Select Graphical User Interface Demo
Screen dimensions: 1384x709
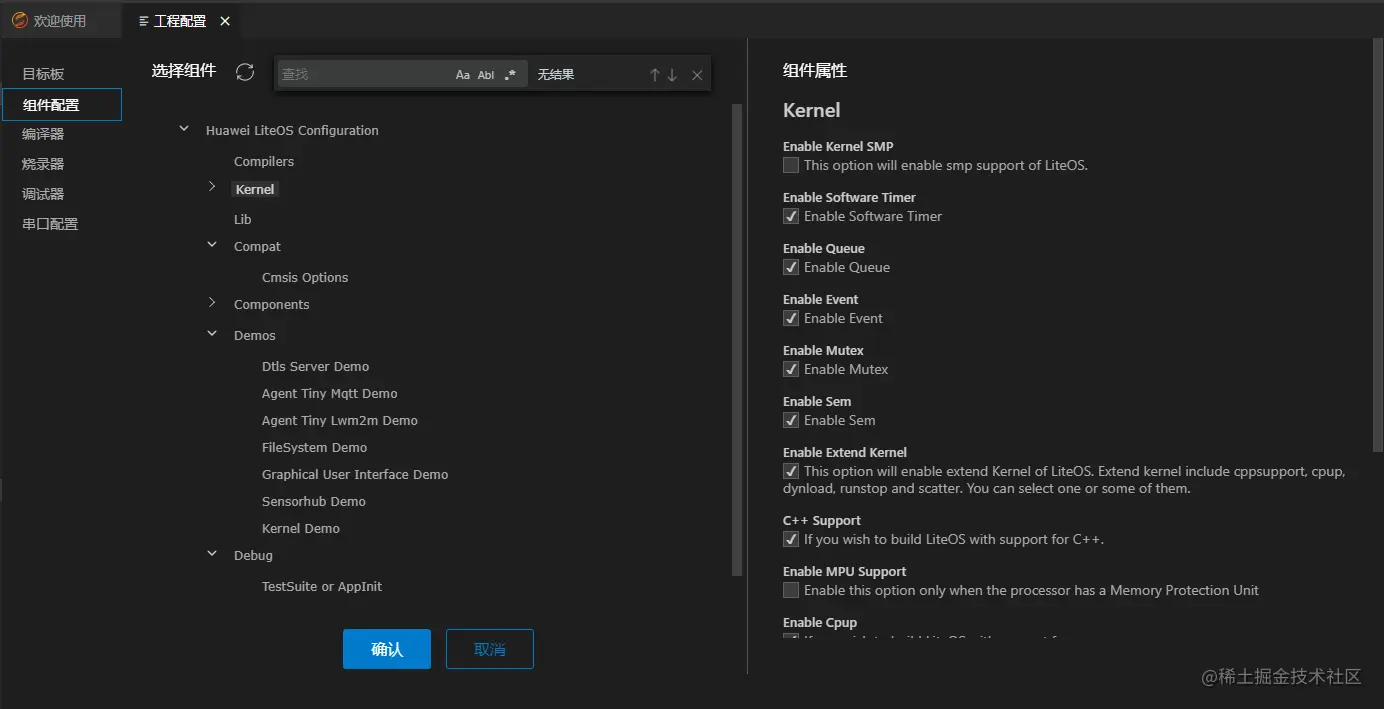click(x=355, y=474)
